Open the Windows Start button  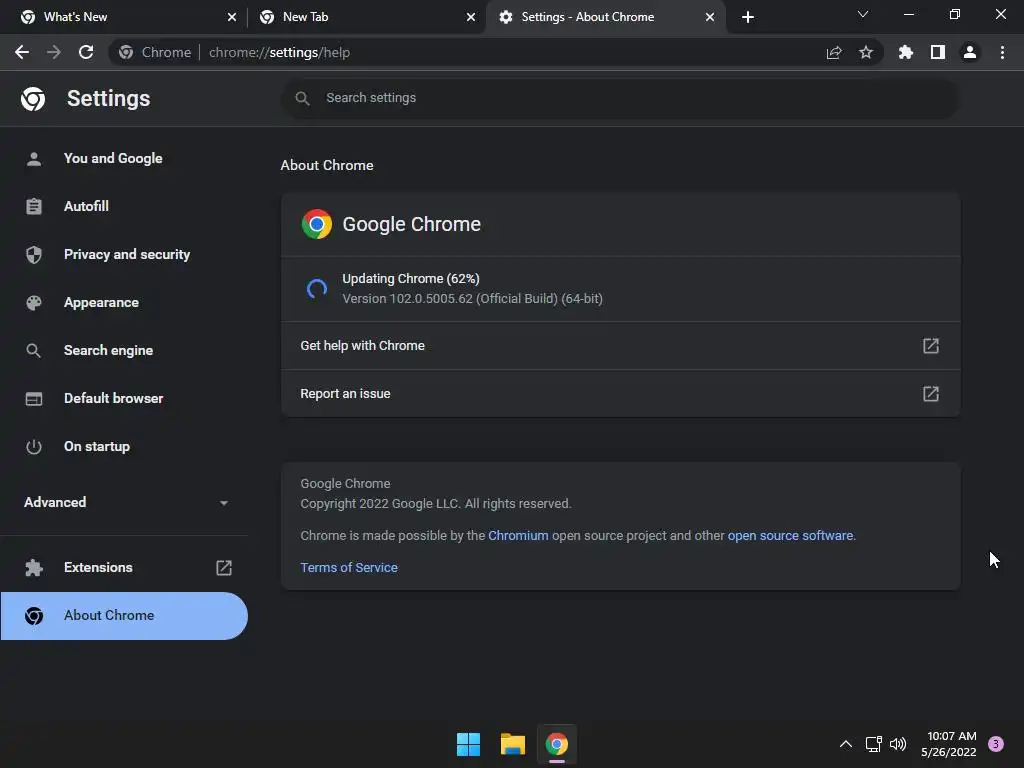click(468, 744)
